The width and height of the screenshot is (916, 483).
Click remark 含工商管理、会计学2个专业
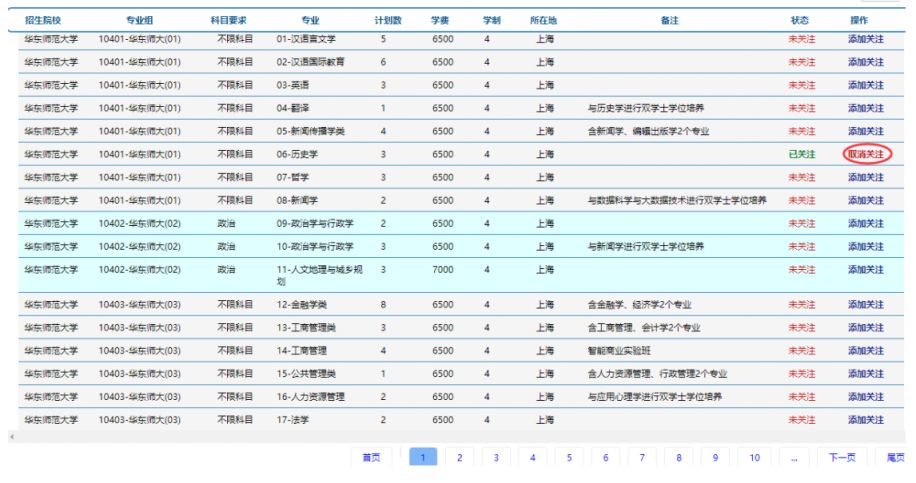coord(644,328)
